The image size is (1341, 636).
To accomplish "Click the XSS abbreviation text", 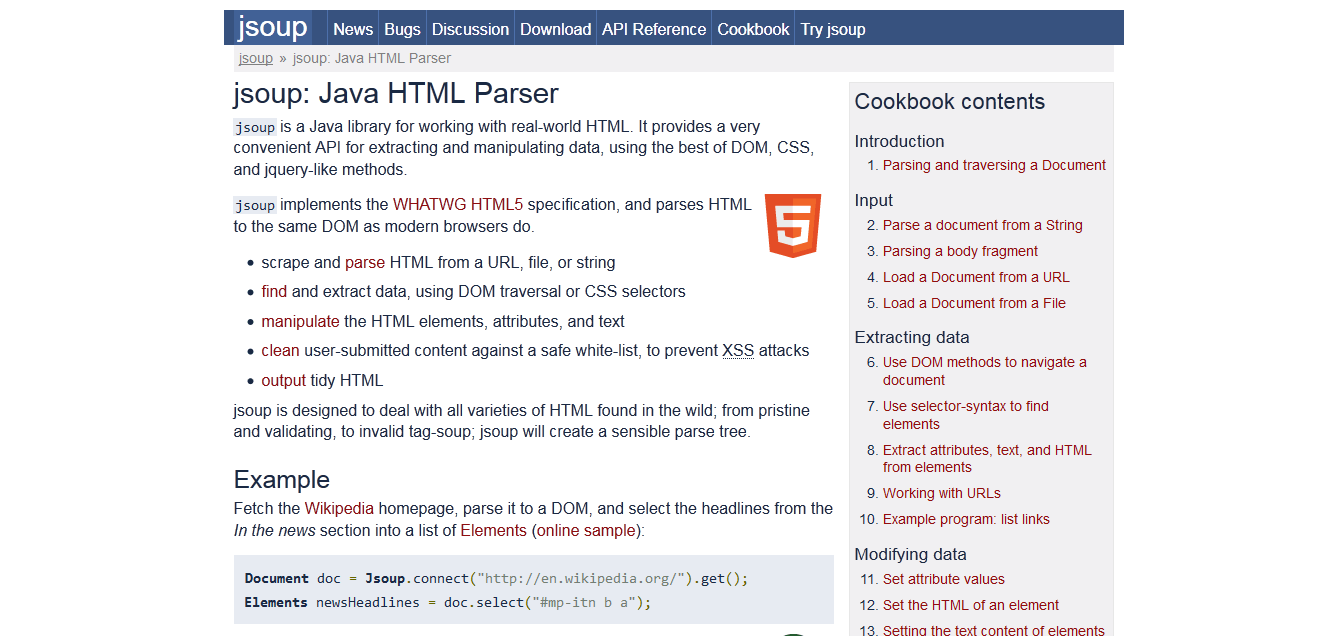I will tap(738, 351).
